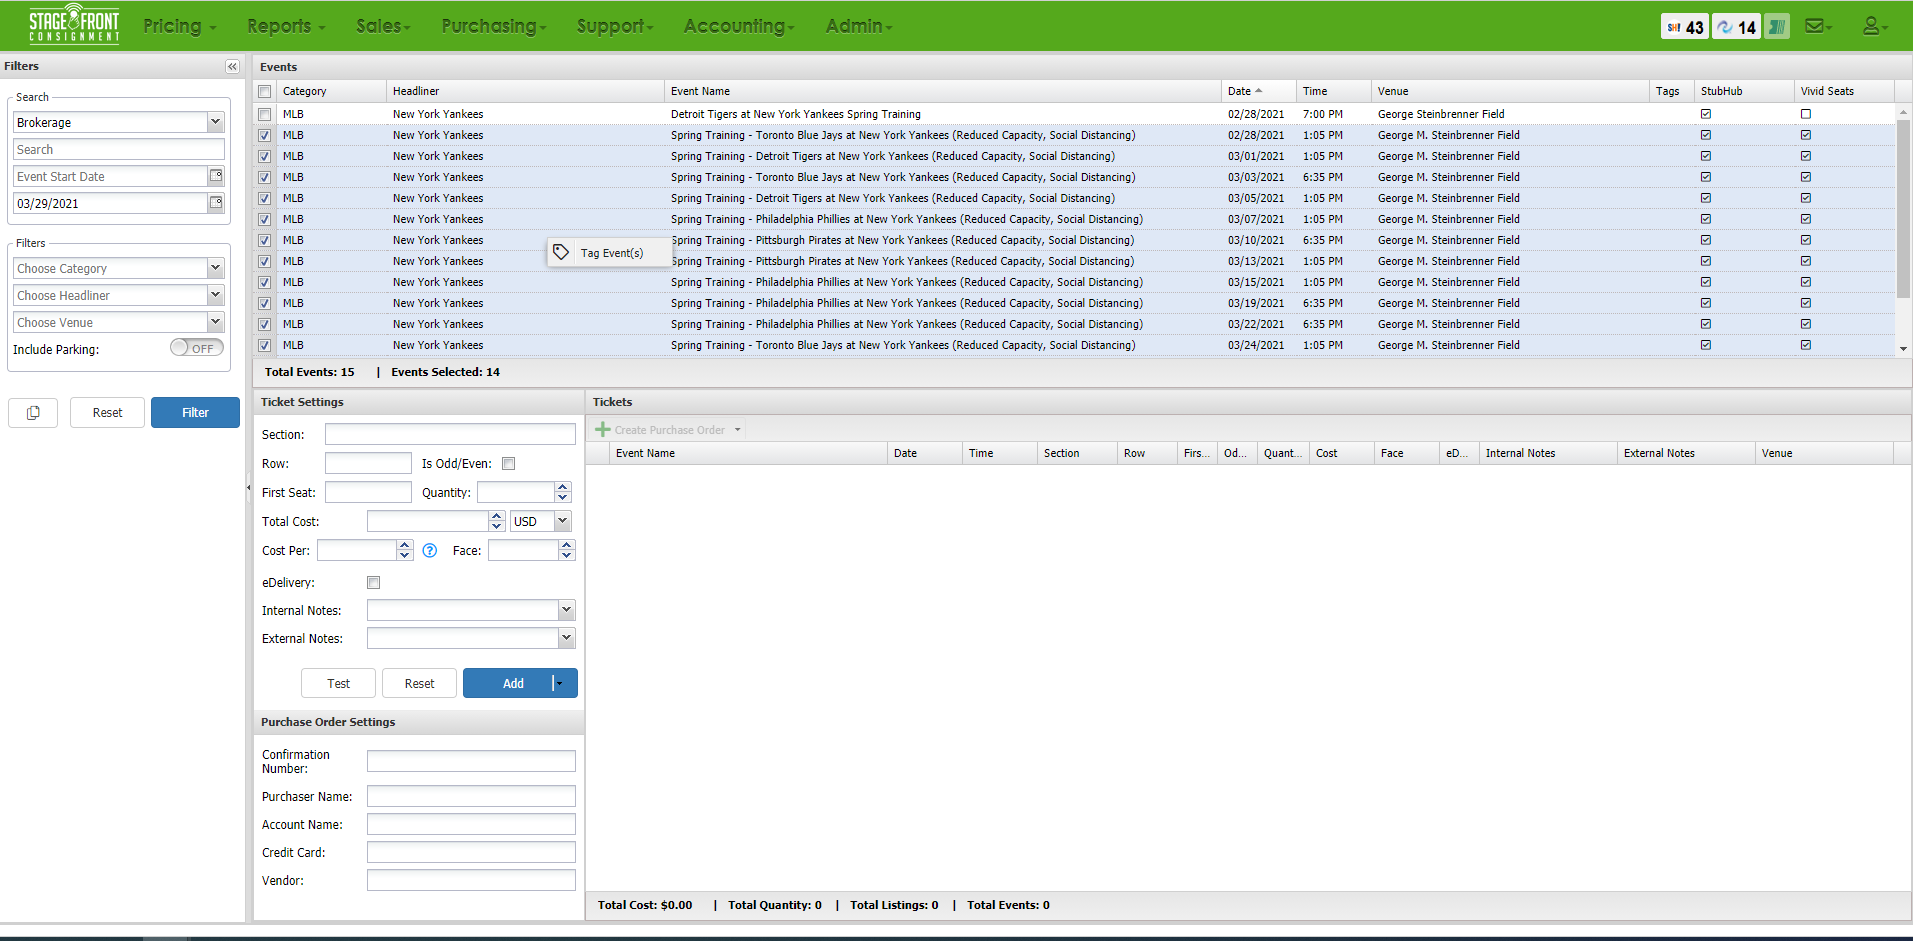
Task: Expand the External Notes dropdown
Action: coord(567,638)
